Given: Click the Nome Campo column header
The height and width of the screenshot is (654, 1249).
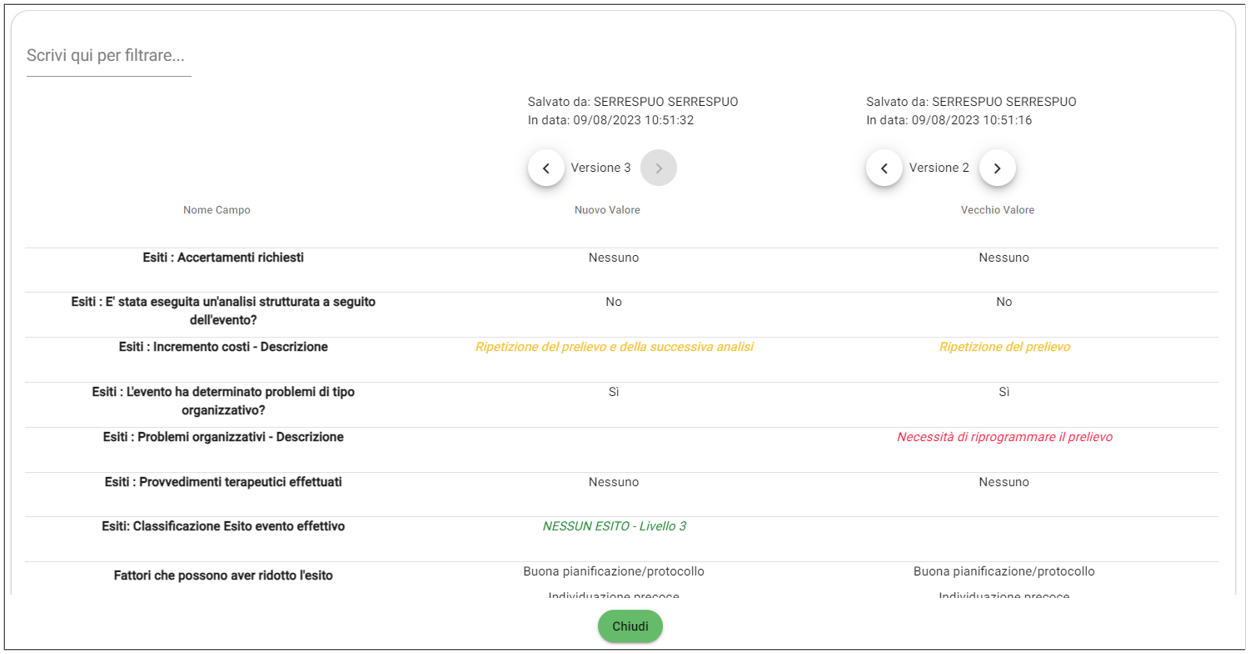Looking at the screenshot, I should tap(216, 210).
